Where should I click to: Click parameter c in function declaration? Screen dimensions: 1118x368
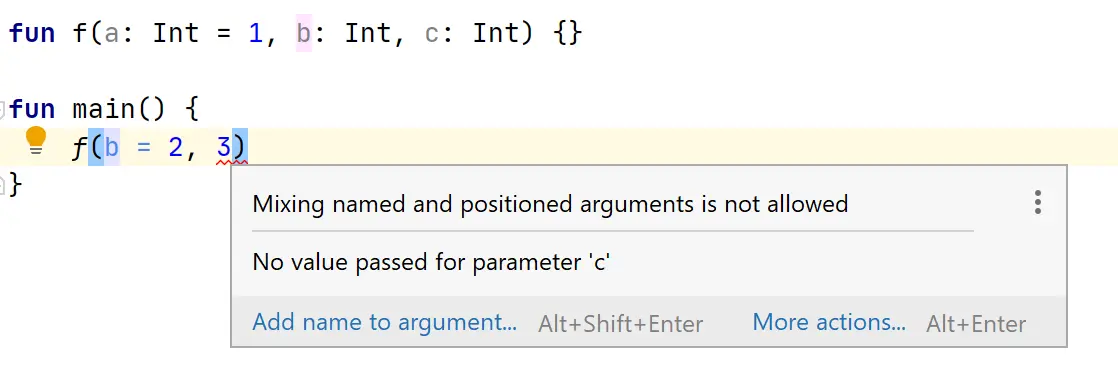click(431, 34)
